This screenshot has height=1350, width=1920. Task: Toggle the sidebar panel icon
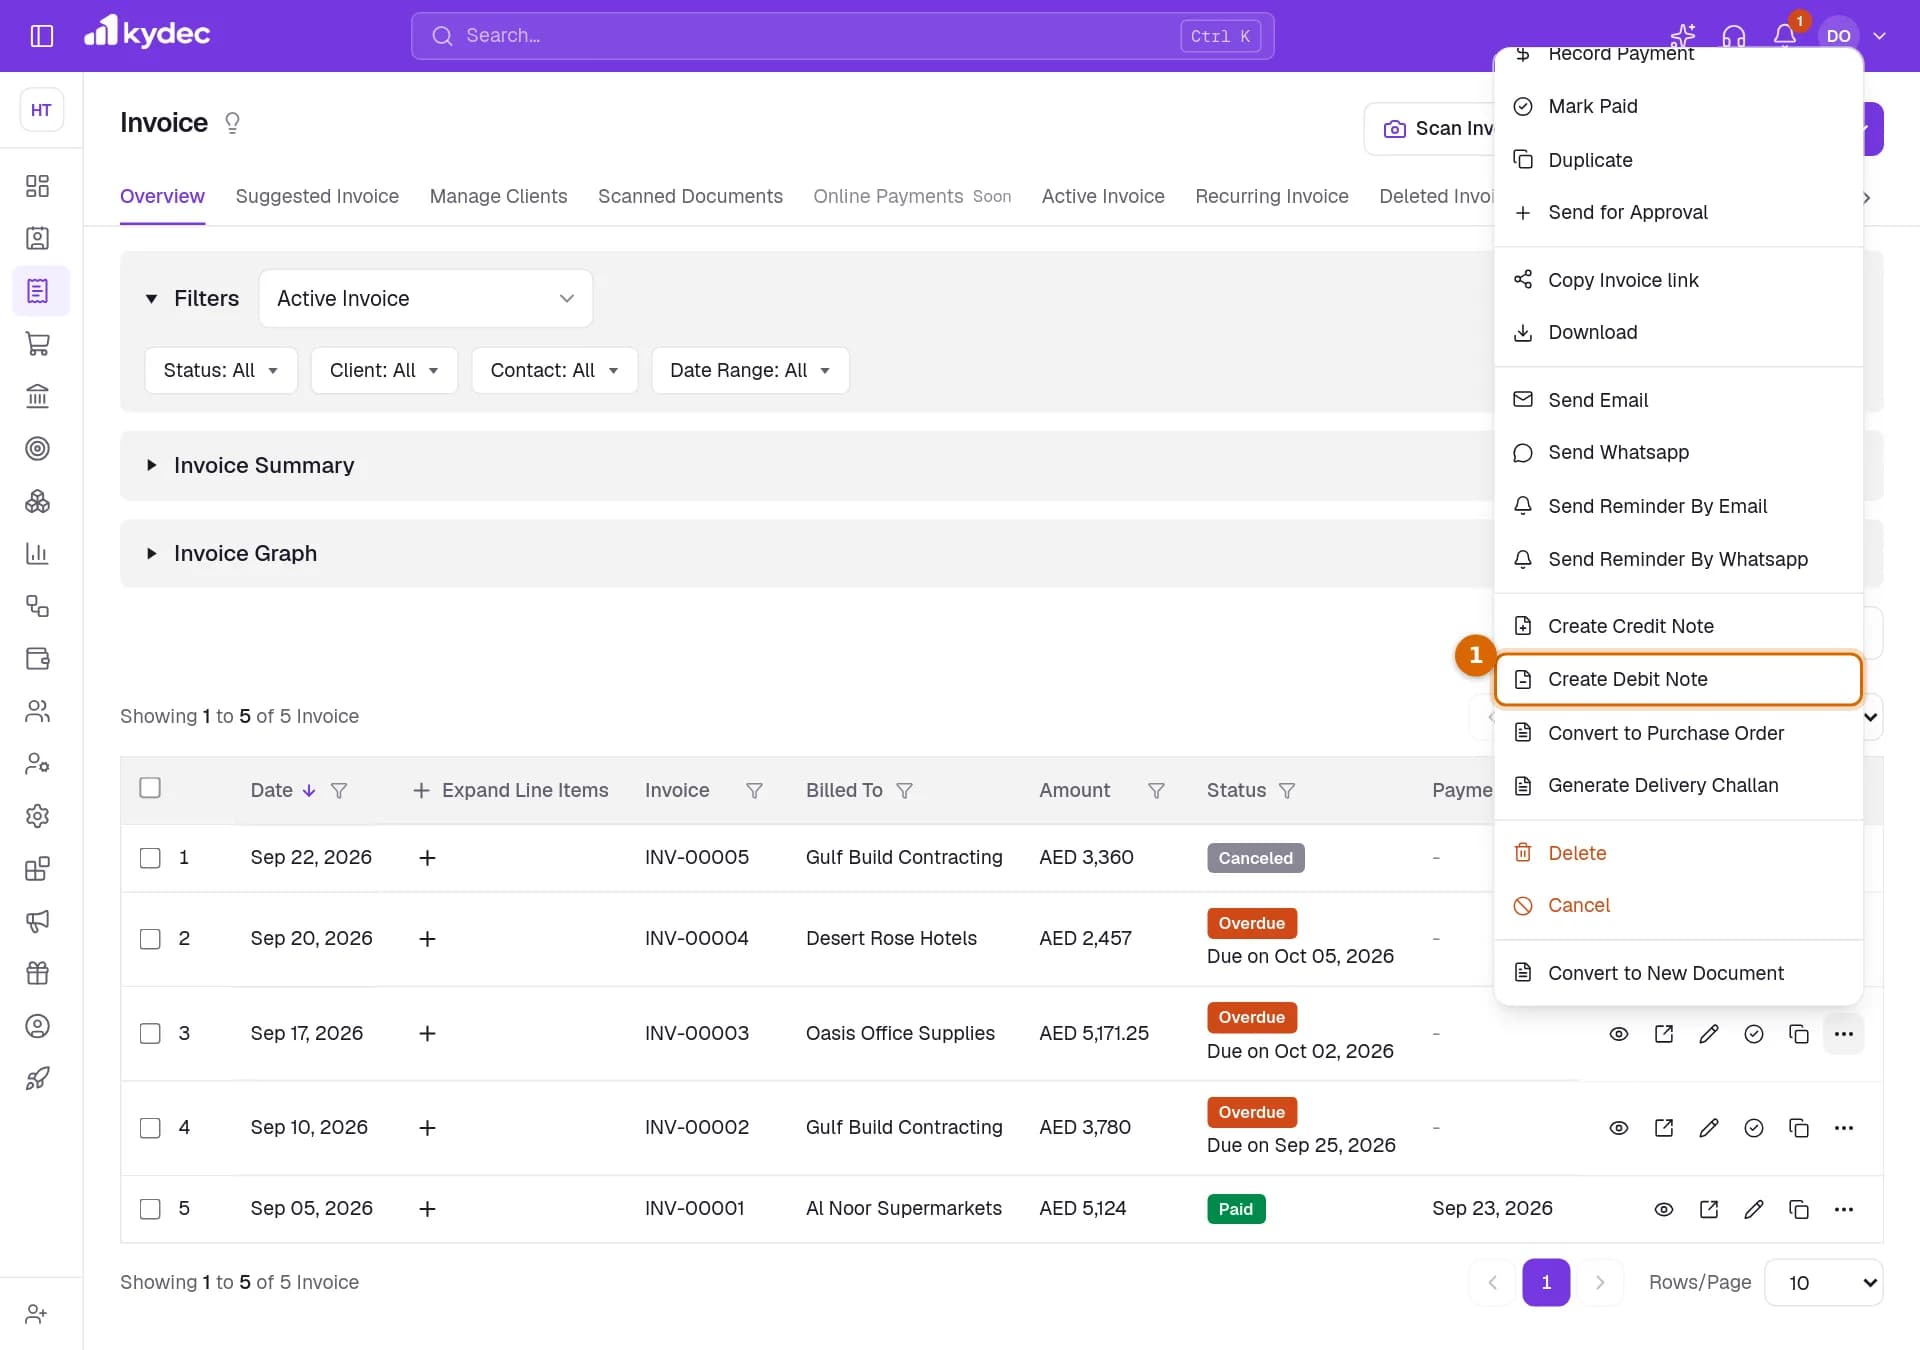click(x=42, y=36)
